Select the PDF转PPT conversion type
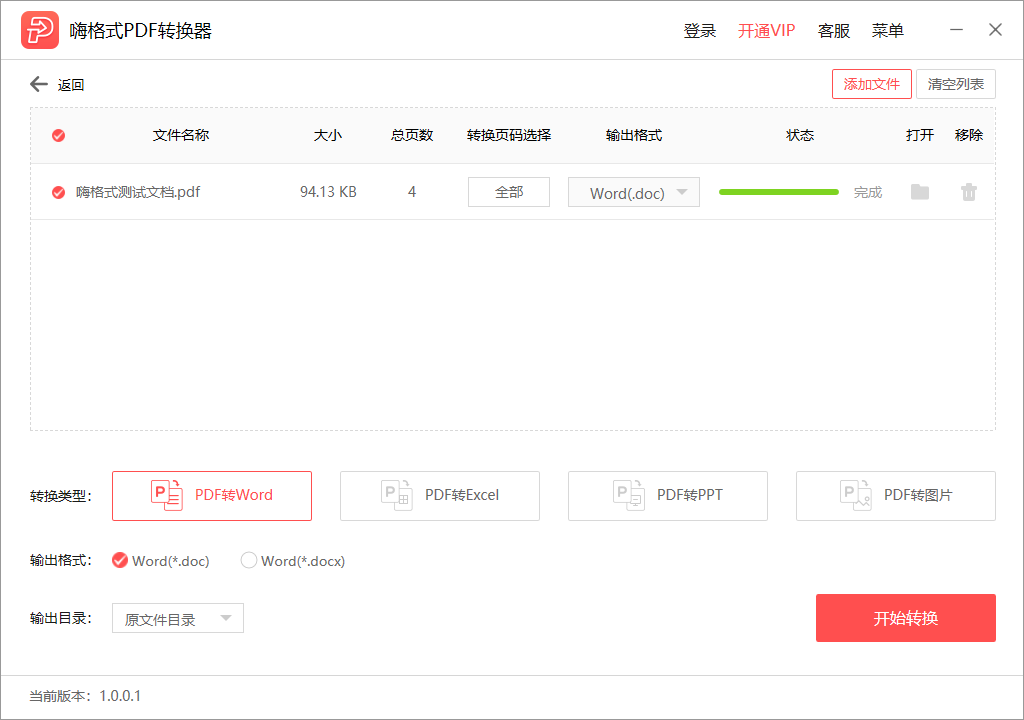 (667, 496)
